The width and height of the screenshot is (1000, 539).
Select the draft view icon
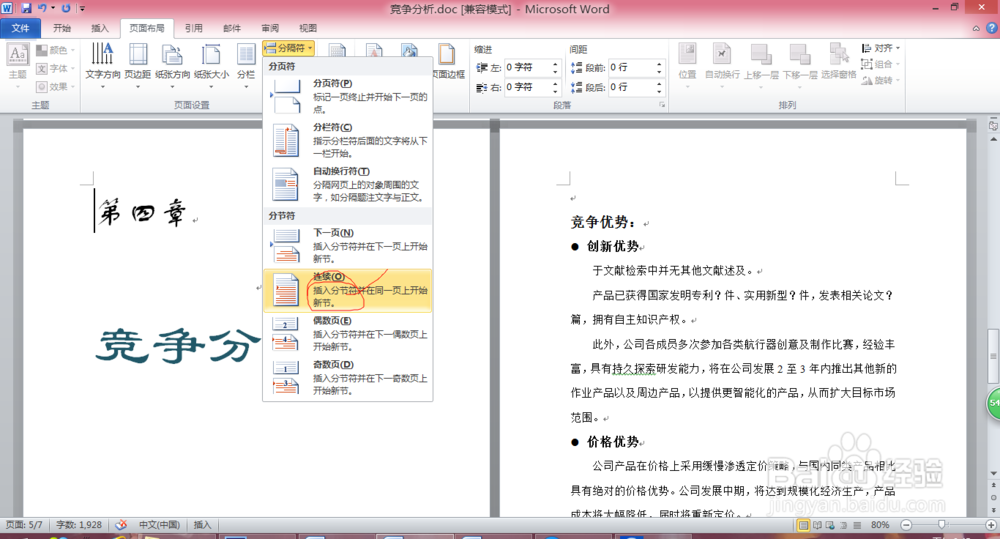857,525
